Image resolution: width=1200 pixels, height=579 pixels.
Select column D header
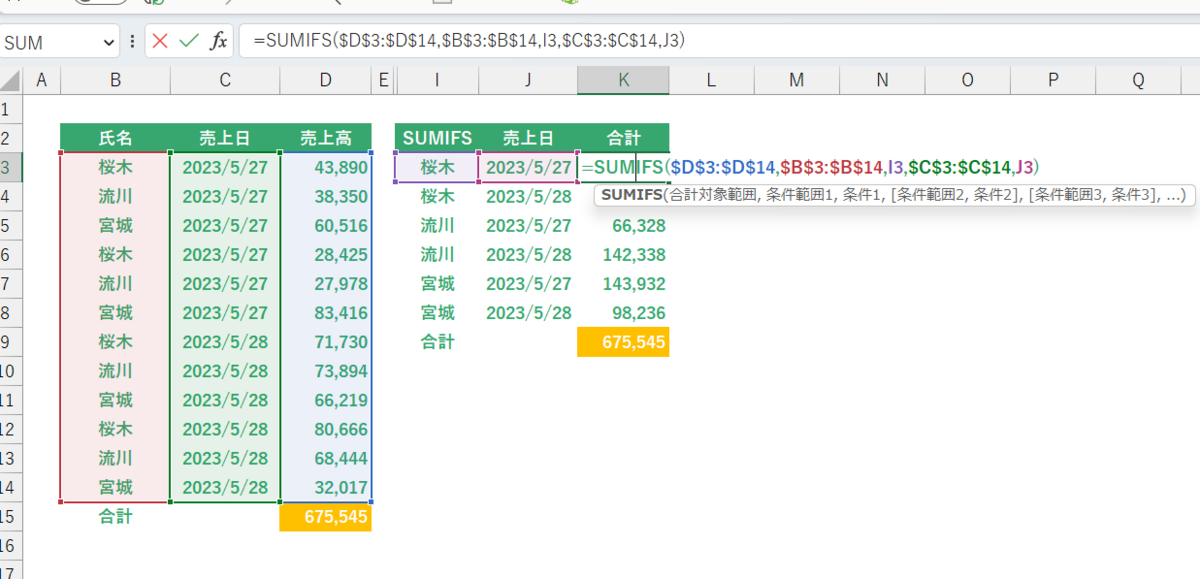(x=325, y=80)
